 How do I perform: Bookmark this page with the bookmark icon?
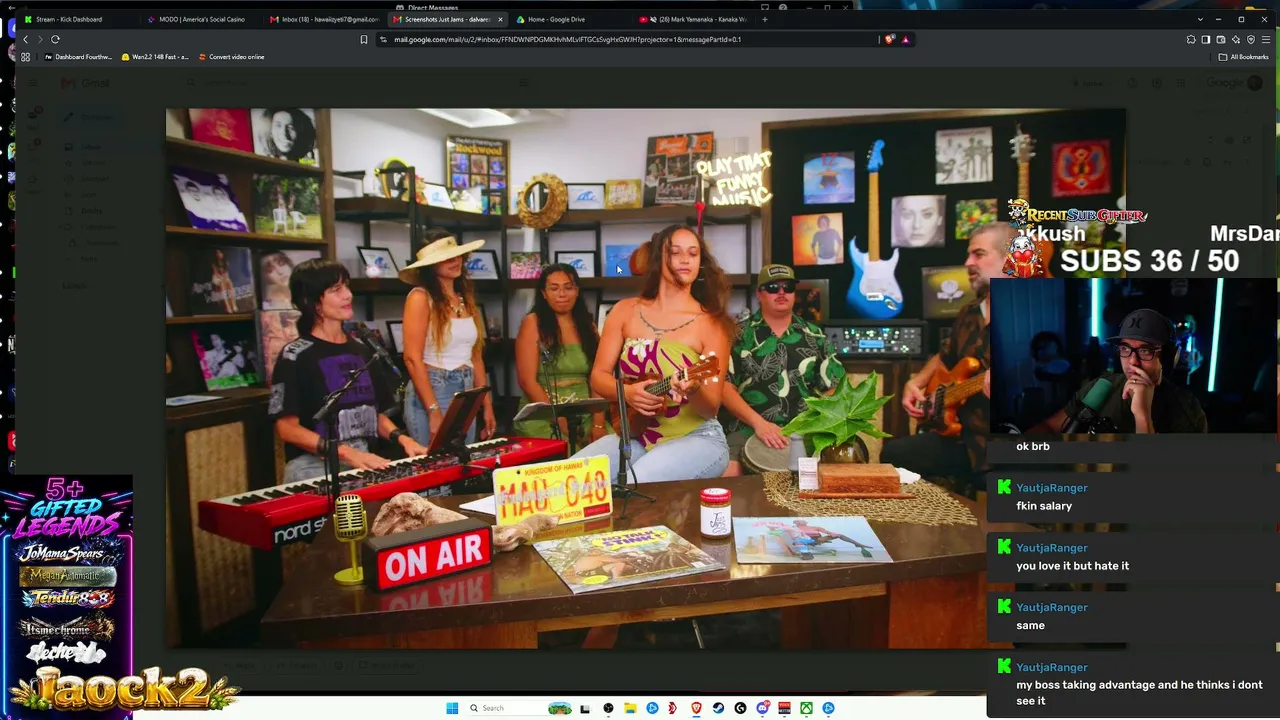coord(364,39)
